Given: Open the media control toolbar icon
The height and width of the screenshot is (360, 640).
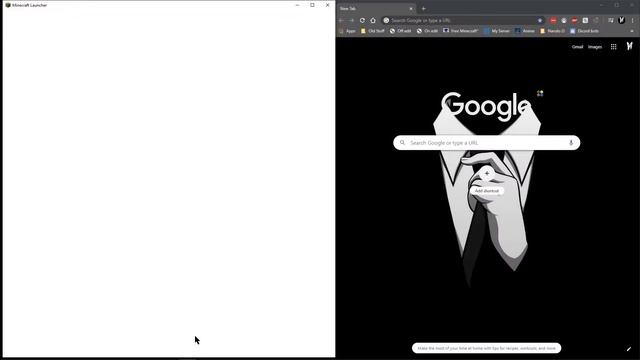Looking at the screenshot, I should [611, 20].
